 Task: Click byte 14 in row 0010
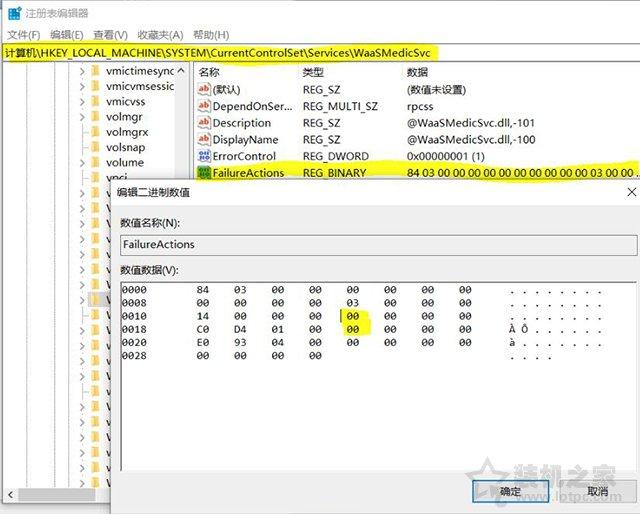tap(202, 316)
